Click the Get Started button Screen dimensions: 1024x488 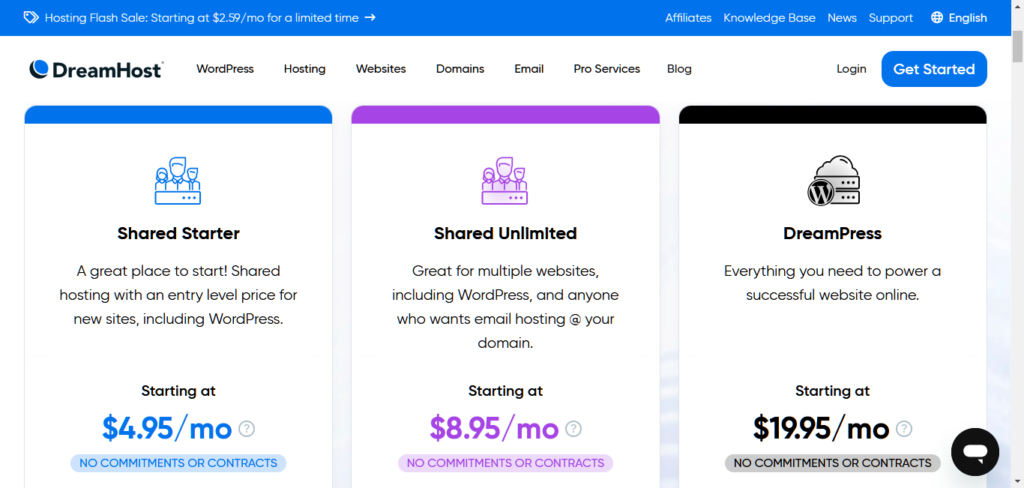click(x=934, y=69)
